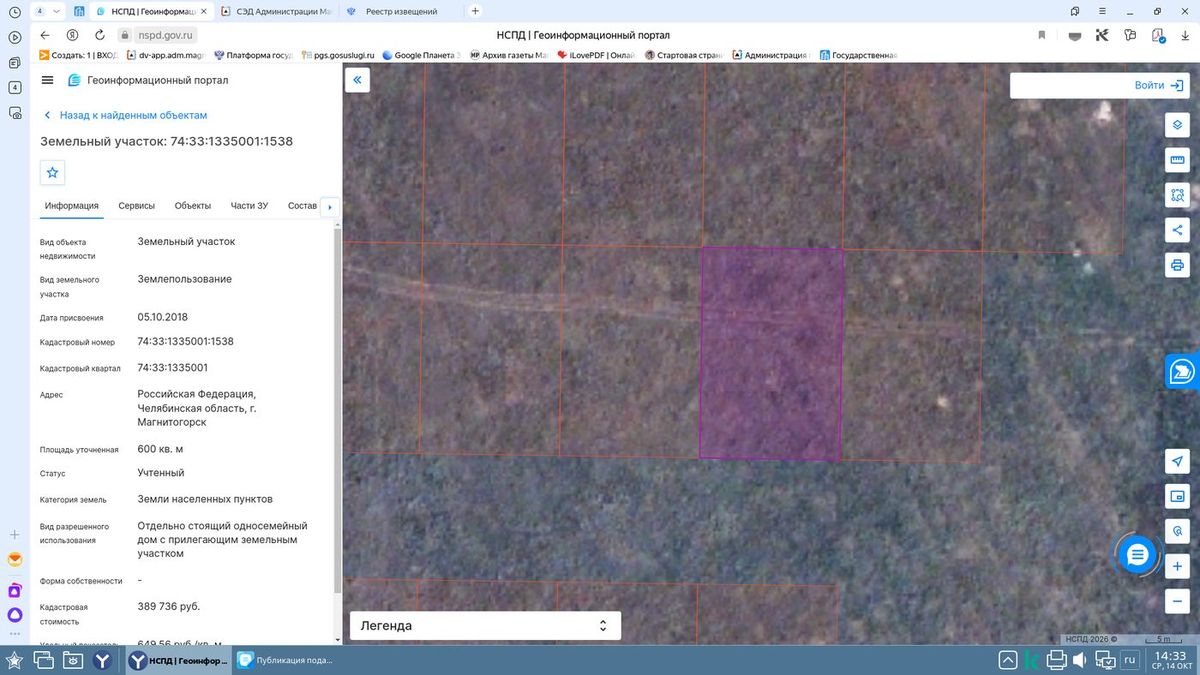Switch to the Реестр извещений browser tab
Viewport: 1200px width, 675px height.
point(400,11)
